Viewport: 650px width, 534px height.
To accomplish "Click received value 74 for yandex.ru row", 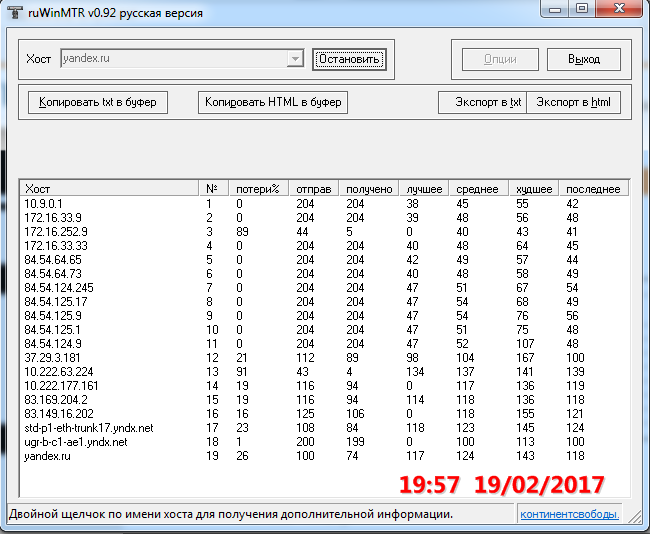I will click(352, 456).
